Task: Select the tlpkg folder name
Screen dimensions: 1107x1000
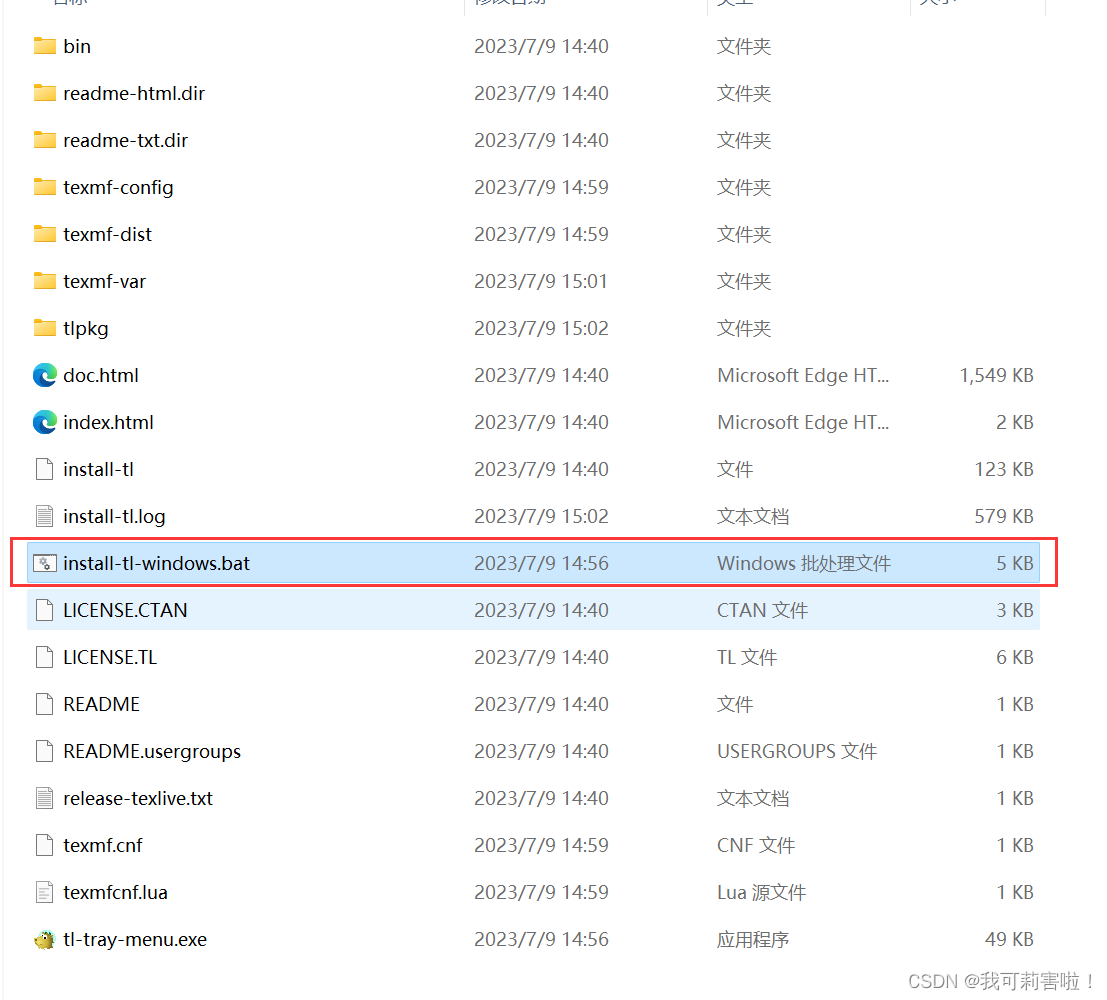Action: tap(85, 328)
